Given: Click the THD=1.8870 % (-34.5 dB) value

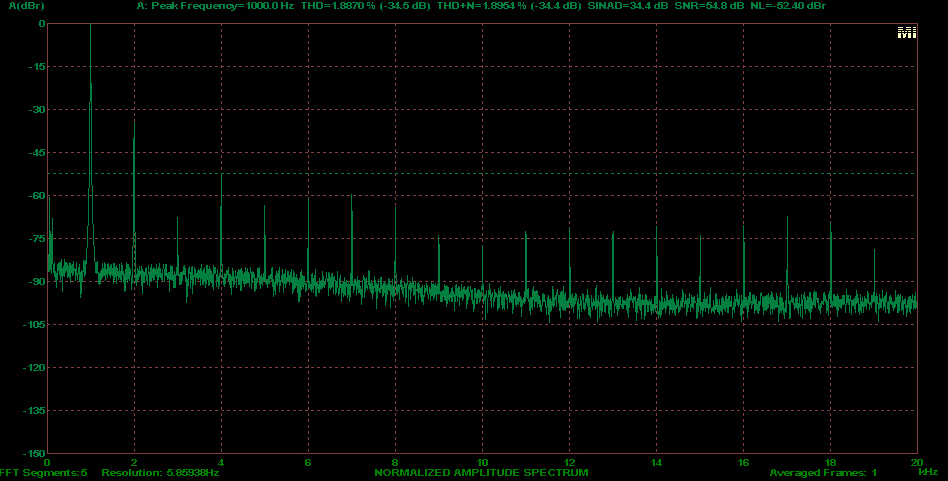Looking at the screenshot, I should point(365,6).
